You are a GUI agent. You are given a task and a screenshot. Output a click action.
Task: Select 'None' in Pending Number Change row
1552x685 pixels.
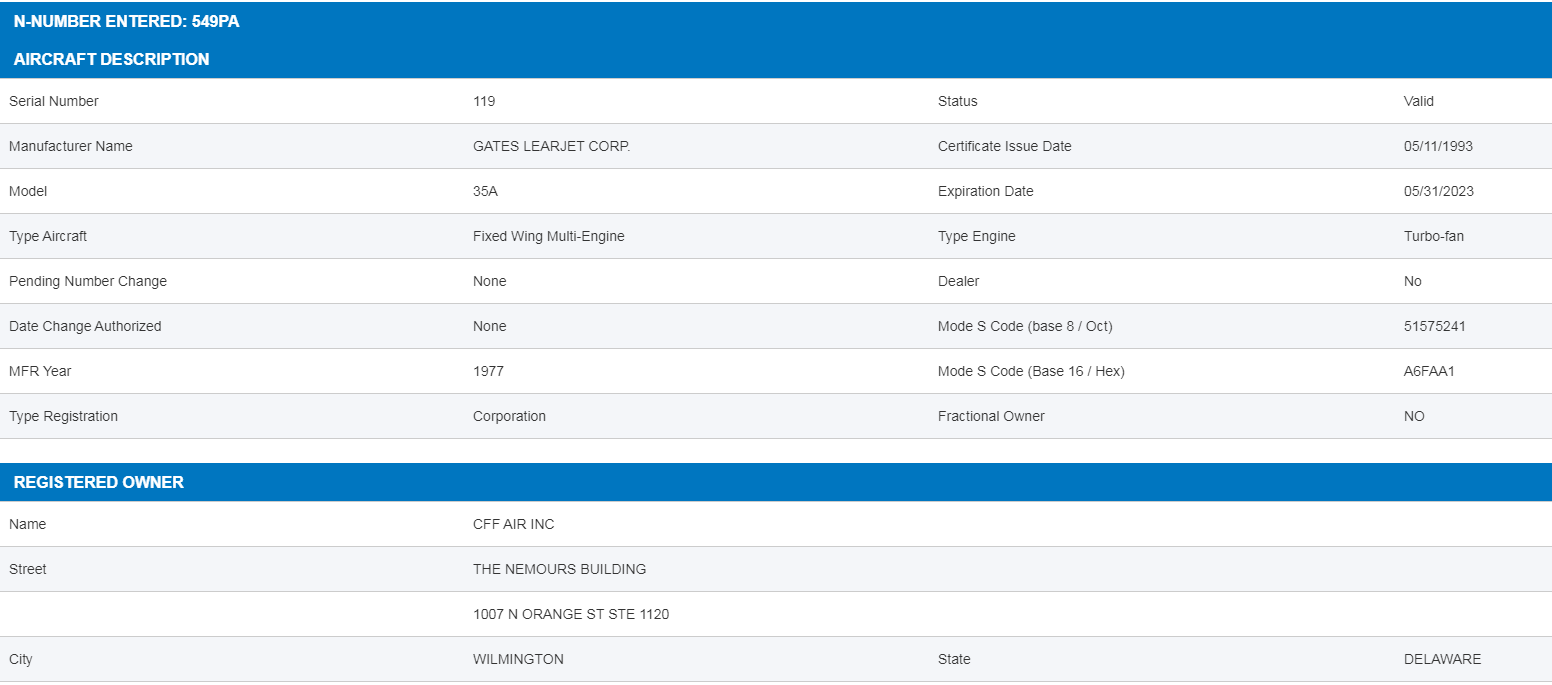coord(490,281)
